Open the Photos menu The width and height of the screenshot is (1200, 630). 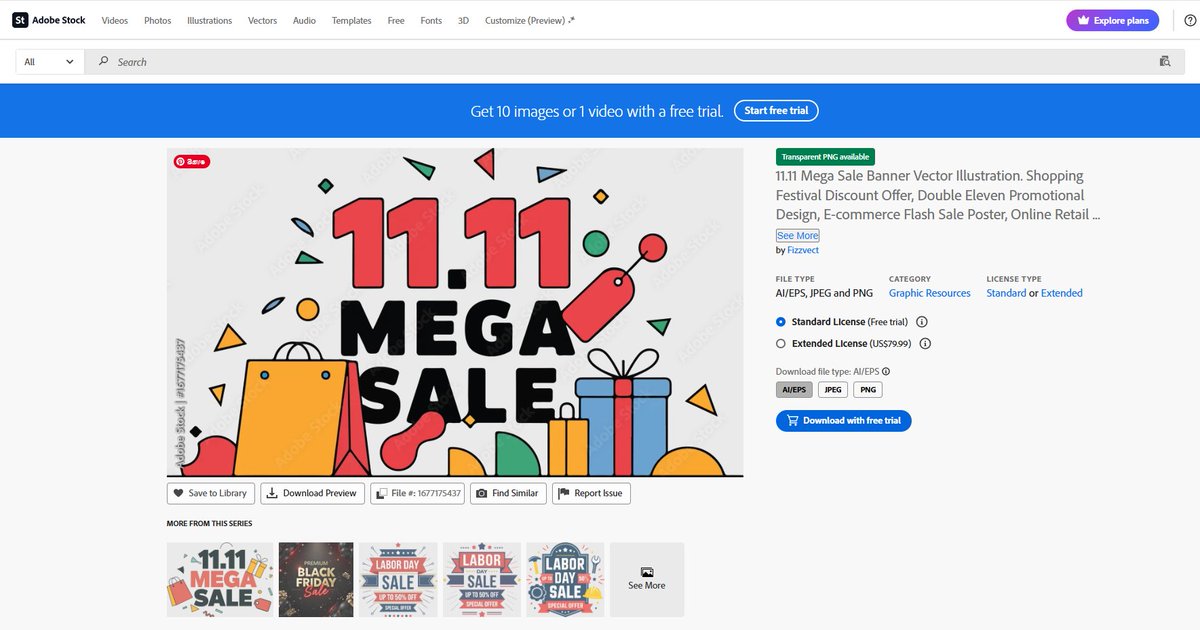click(x=158, y=20)
